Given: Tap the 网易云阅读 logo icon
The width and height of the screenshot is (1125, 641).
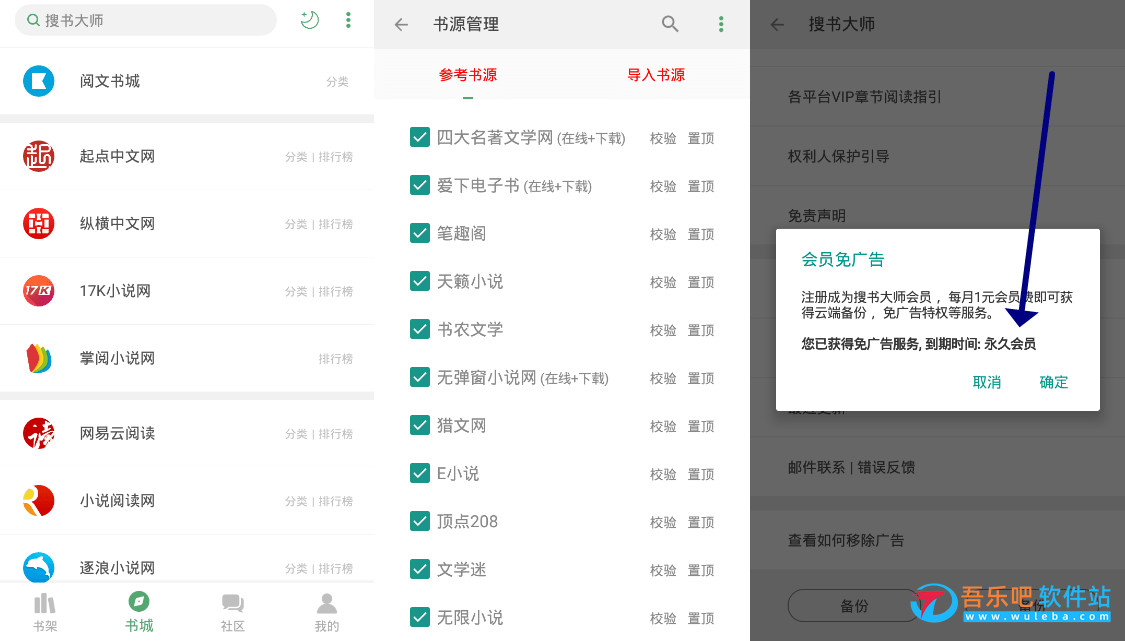Looking at the screenshot, I should pyautogui.click(x=39, y=433).
